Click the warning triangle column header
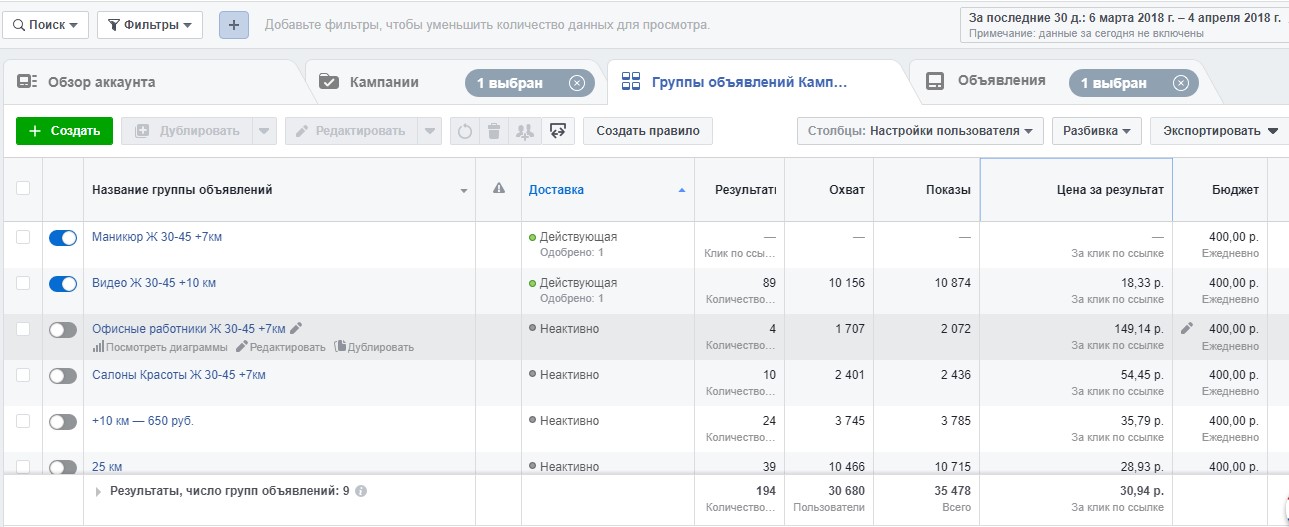1289x527 pixels. point(499,189)
